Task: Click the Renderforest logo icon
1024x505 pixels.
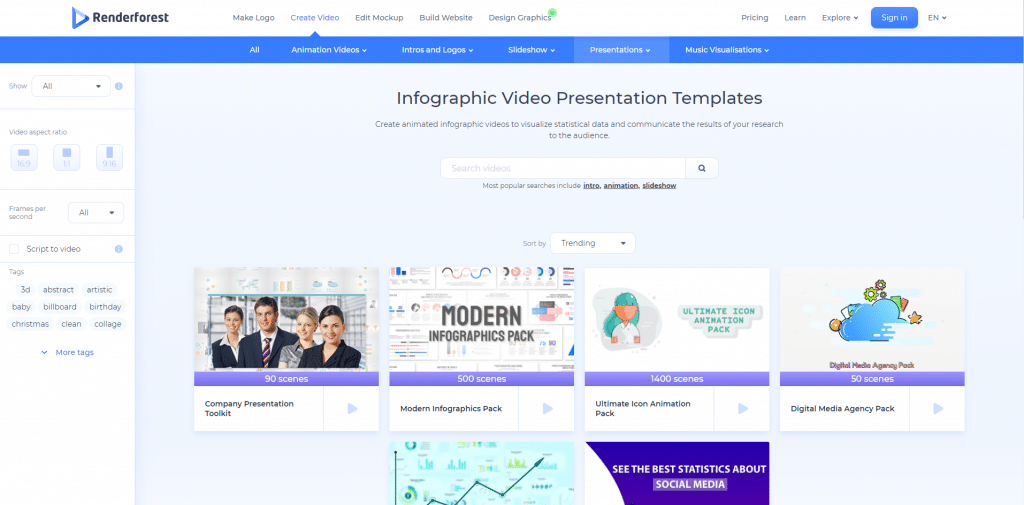Action: click(80, 18)
